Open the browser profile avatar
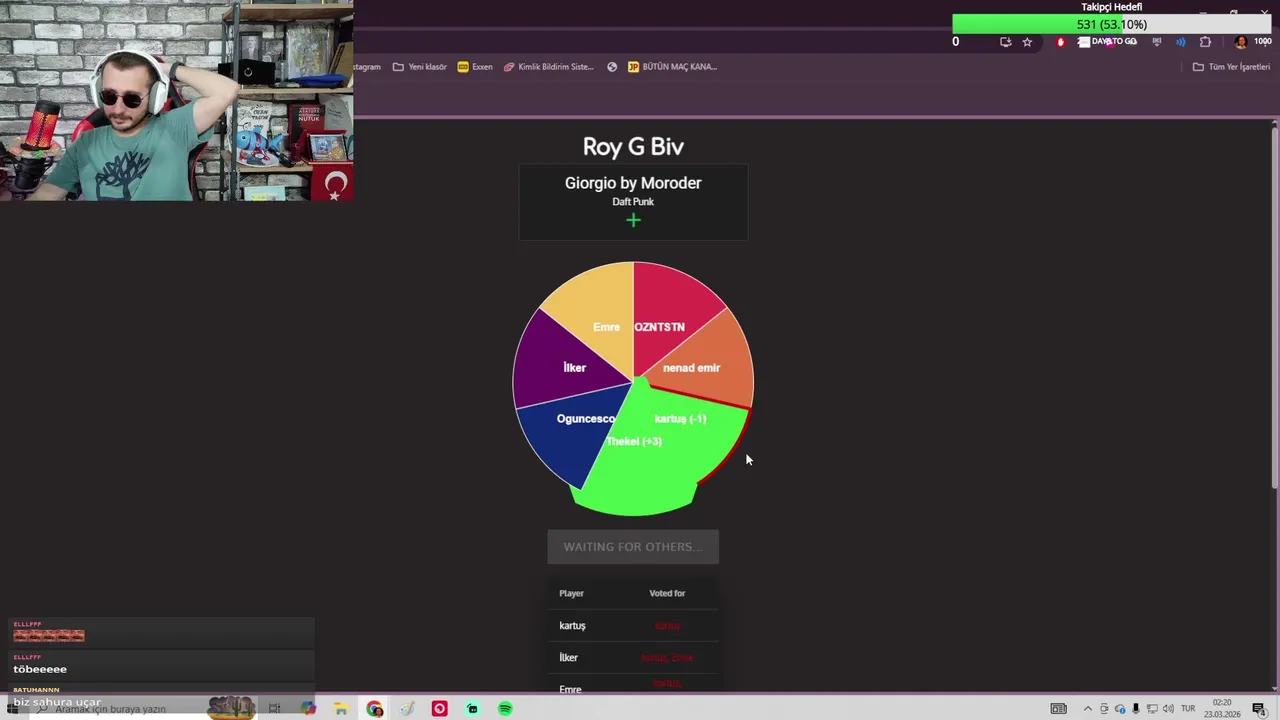This screenshot has height=720, width=1280. [1240, 42]
